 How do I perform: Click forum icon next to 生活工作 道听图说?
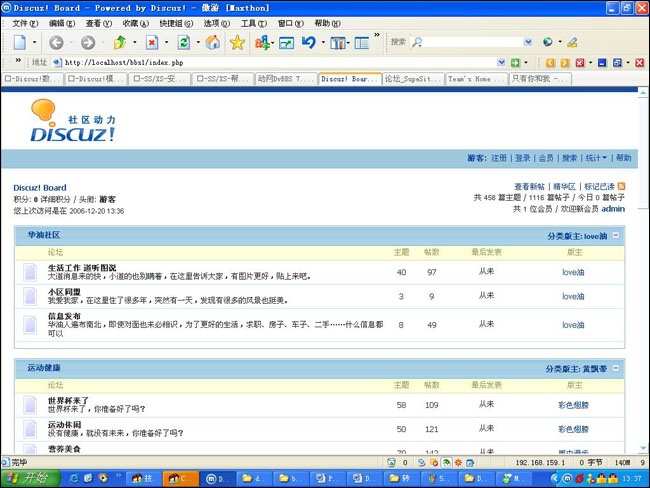tap(30, 272)
